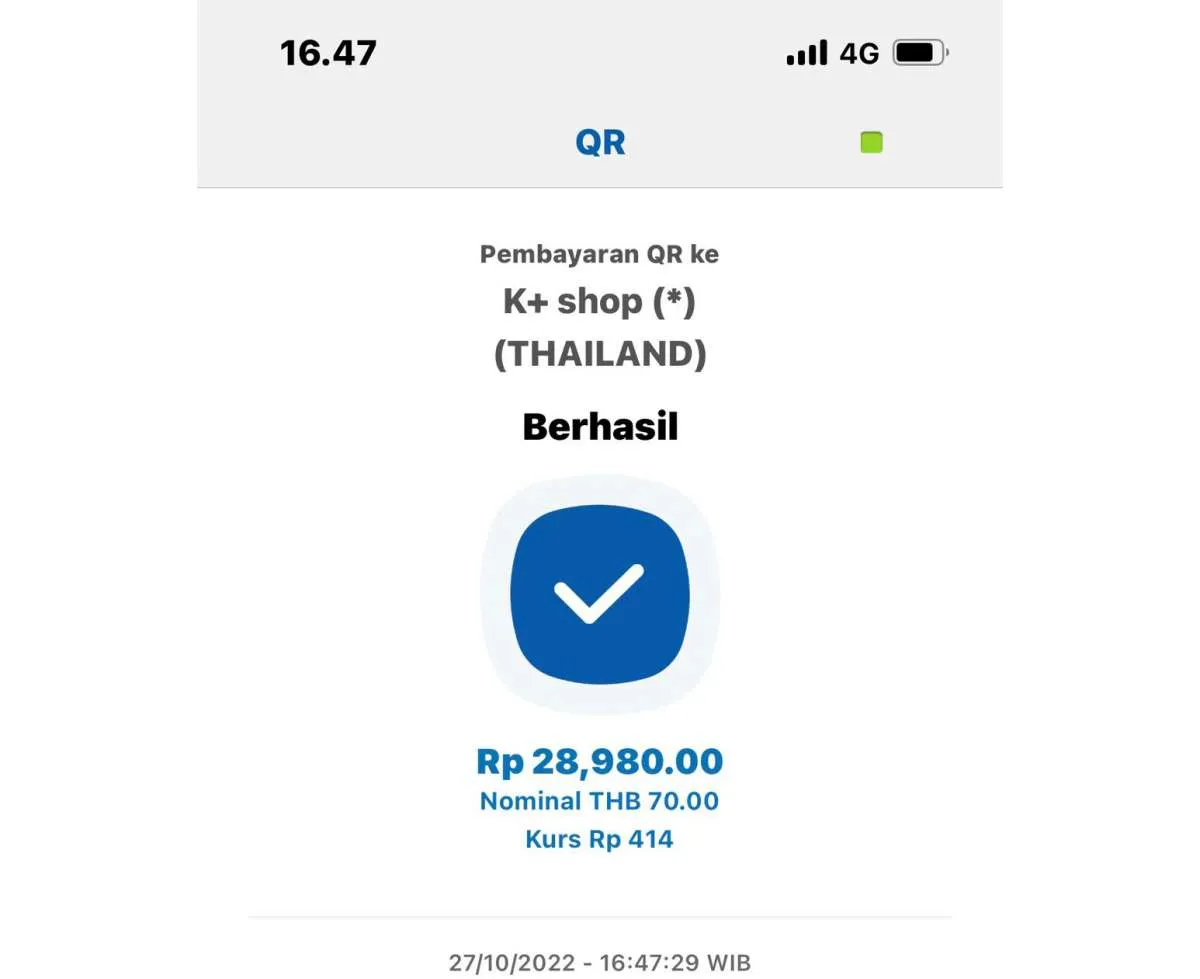The image size is (1200, 979).
Task: Tap the Kurs Rp 414 exchange rate
Action: 600,839
